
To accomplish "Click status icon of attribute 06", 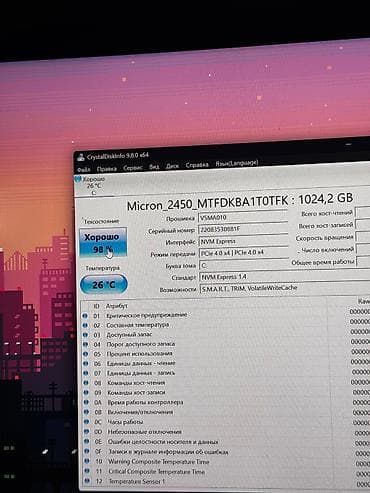I will [86, 363].
